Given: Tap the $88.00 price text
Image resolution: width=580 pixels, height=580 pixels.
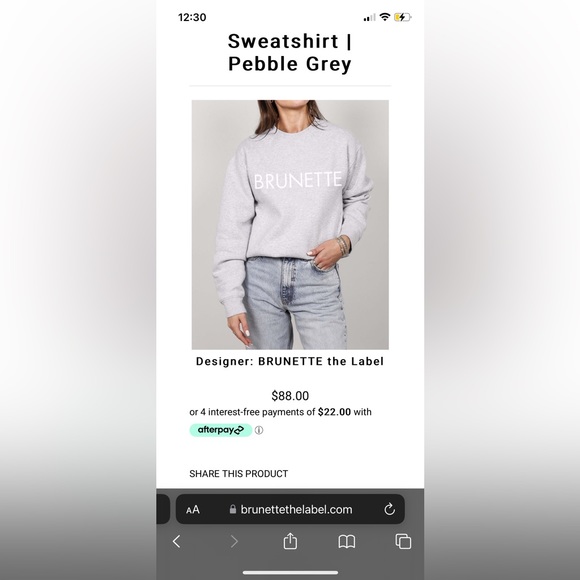Looking at the screenshot, I should point(290,396).
